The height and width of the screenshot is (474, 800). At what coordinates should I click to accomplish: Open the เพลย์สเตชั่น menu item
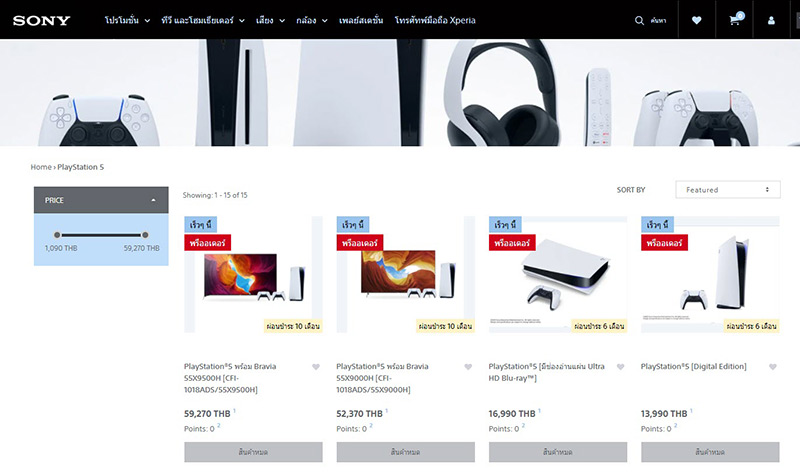pos(361,20)
